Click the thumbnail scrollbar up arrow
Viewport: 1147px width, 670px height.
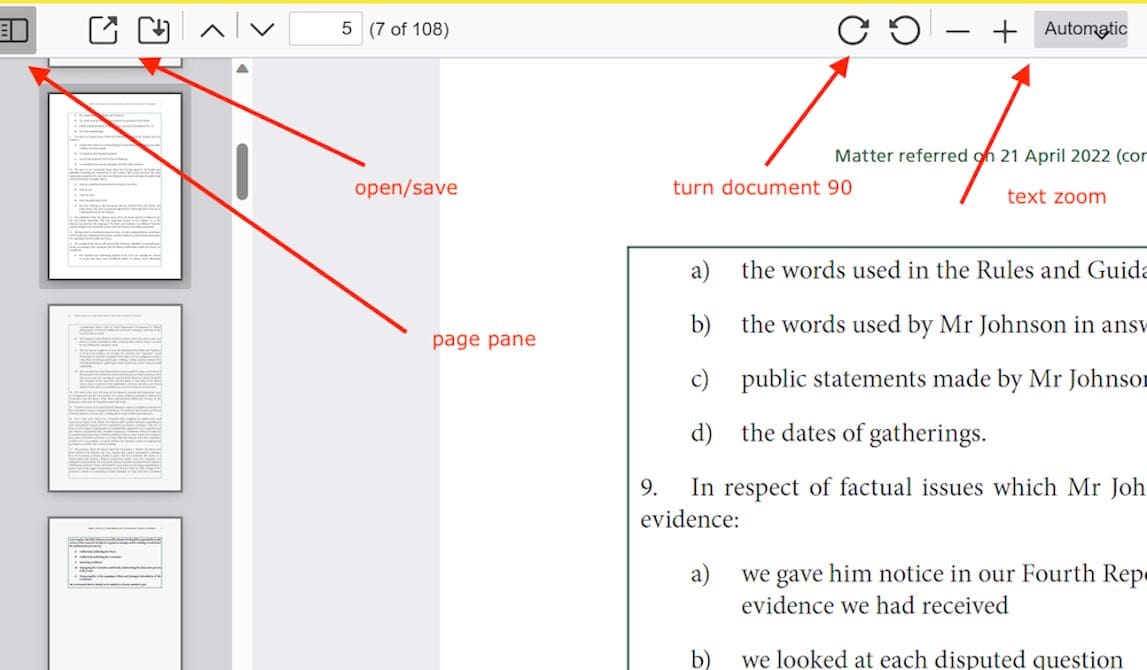point(242,69)
